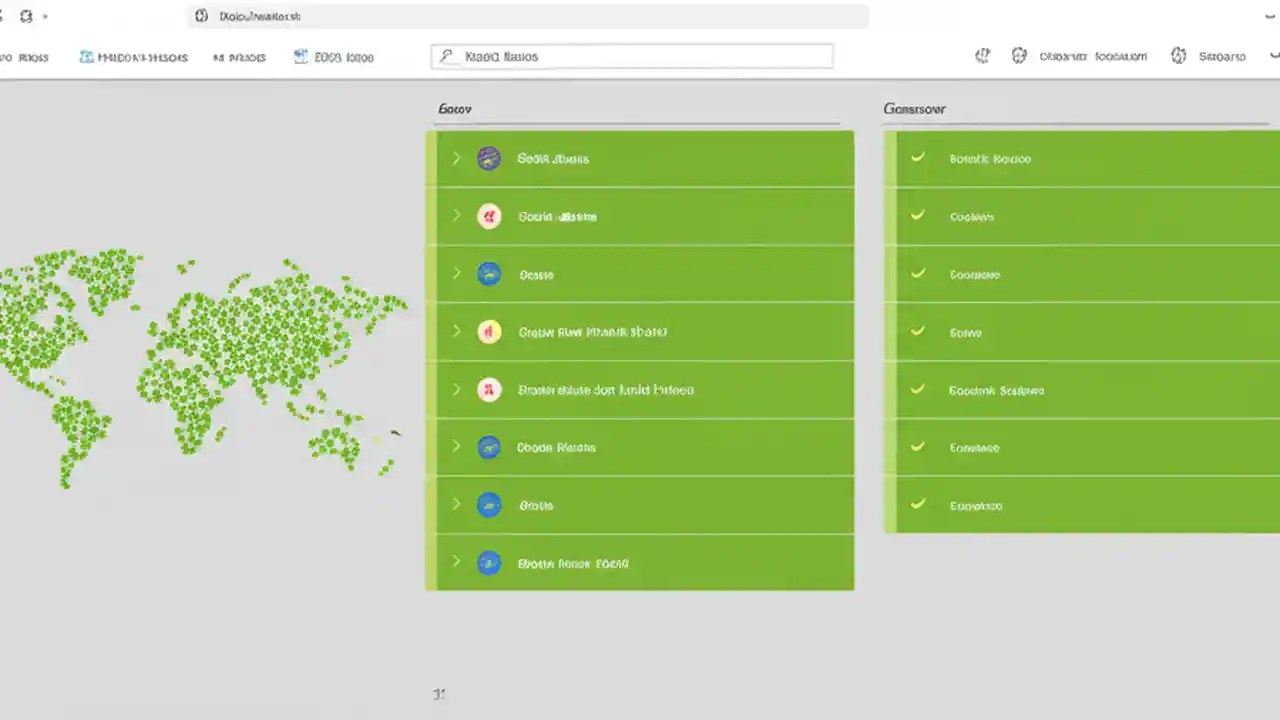Switch to the second tab in the top navigation
This screenshot has height=720, width=1280.
(133, 57)
